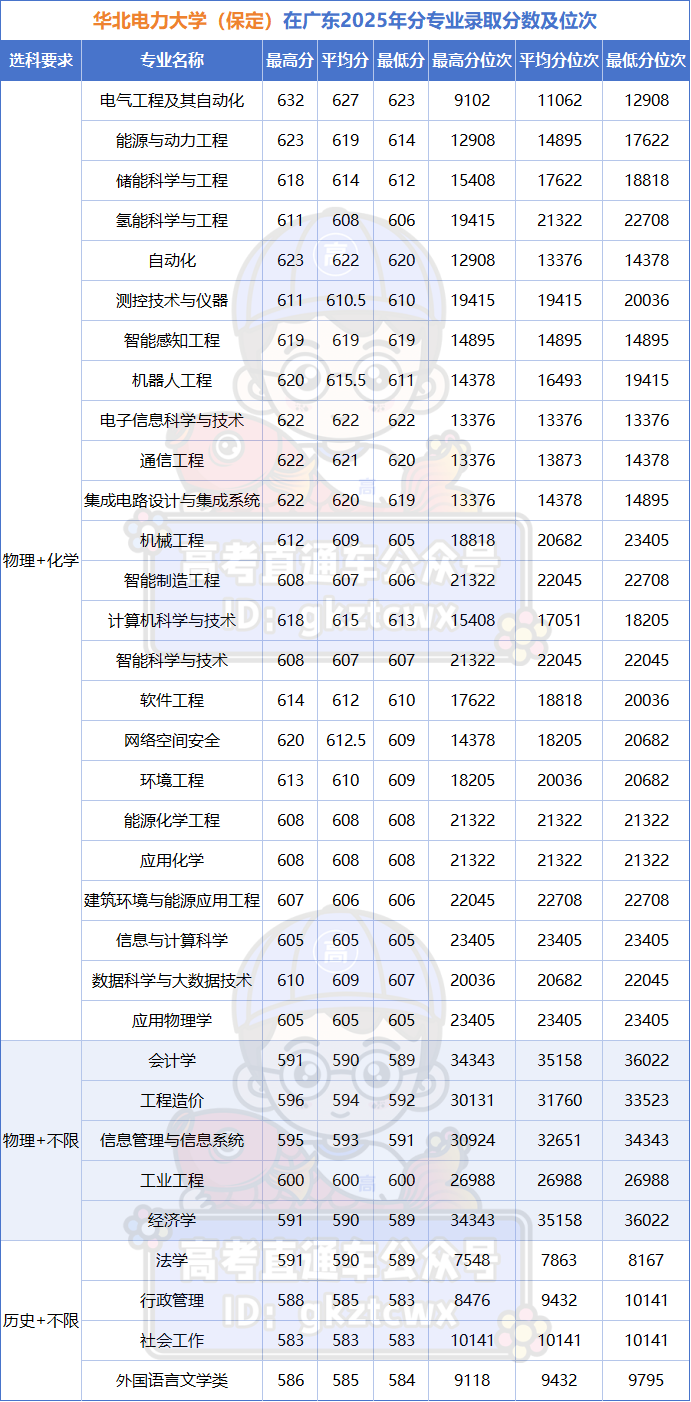Select the 应用物理学 major cell
Viewport: 691px width, 1402px height.
(x=172, y=1020)
